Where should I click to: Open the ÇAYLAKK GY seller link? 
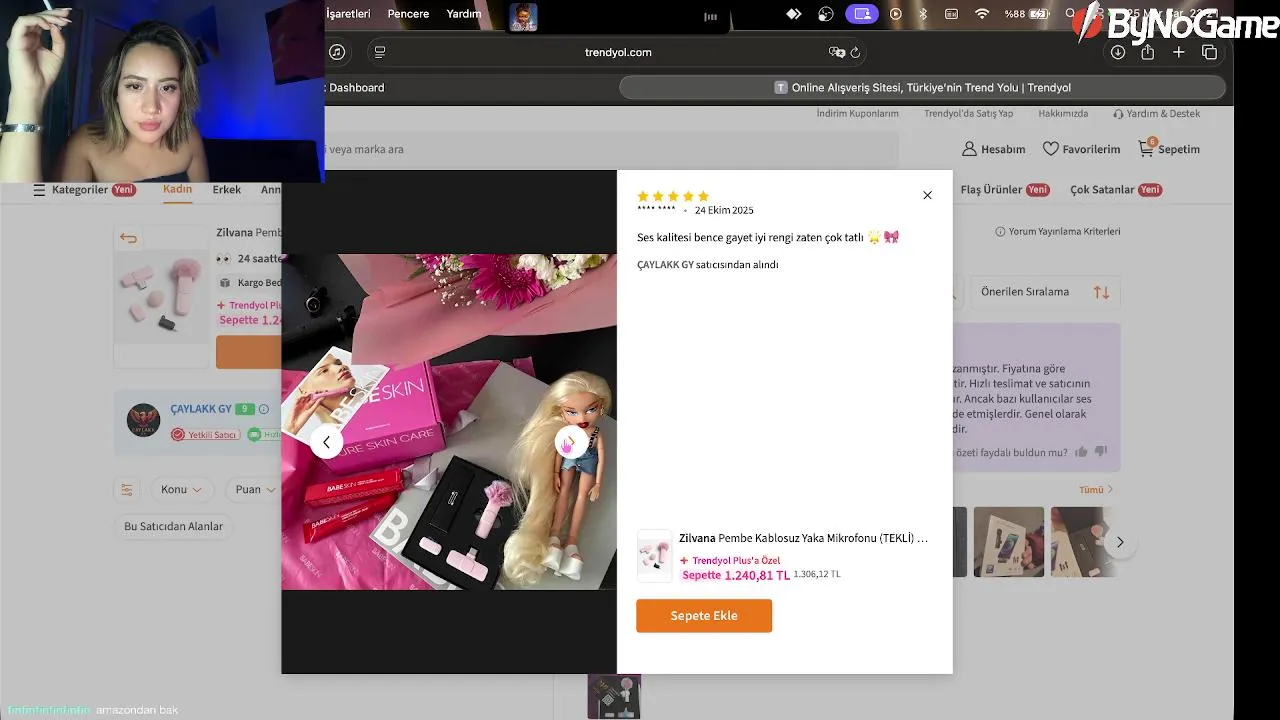coord(201,409)
